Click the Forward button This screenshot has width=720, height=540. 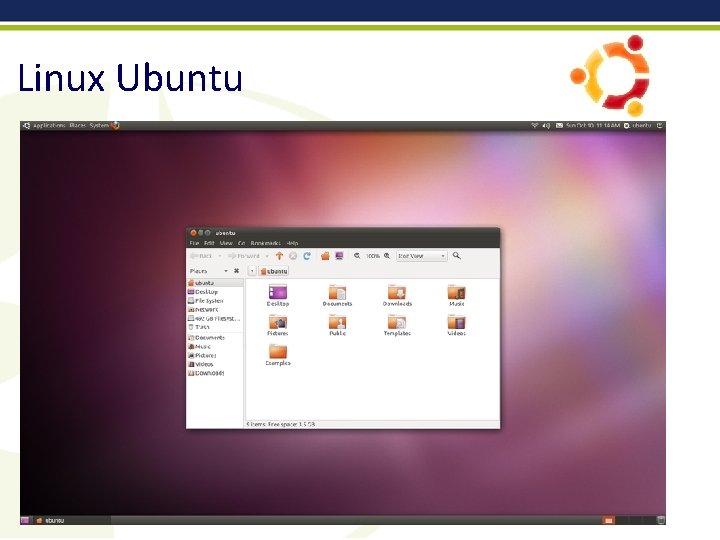coord(245,256)
